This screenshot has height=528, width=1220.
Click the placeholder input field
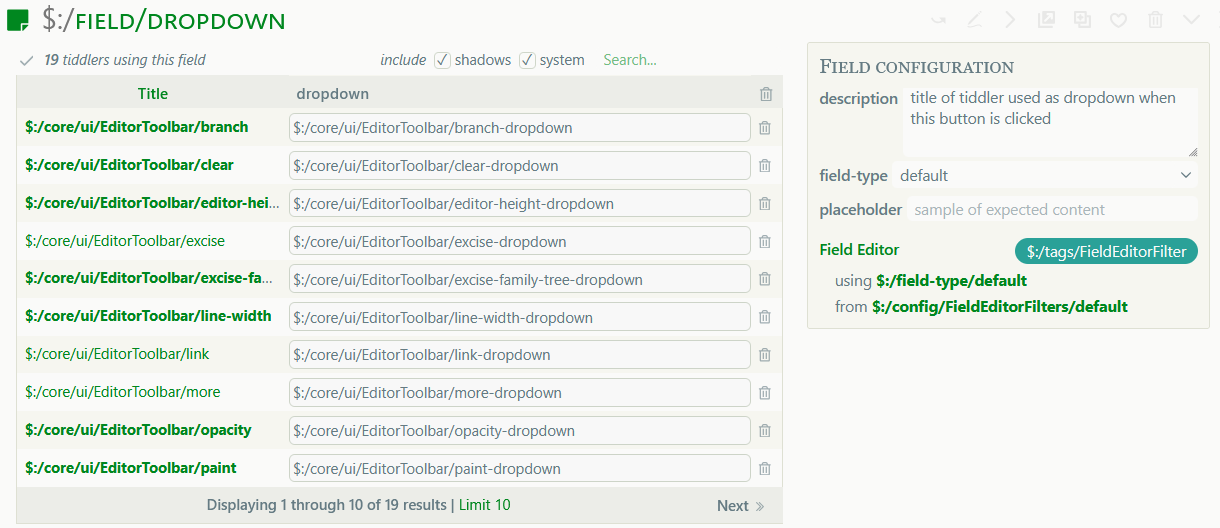(x=1051, y=210)
